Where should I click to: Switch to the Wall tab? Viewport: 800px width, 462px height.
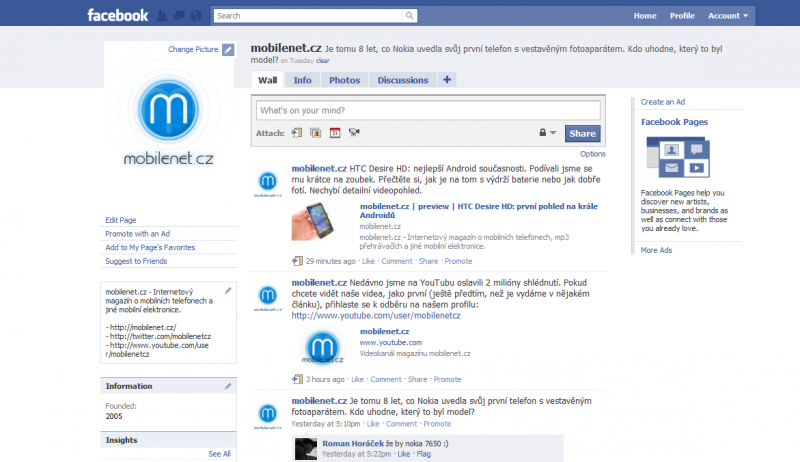[x=267, y=80]
